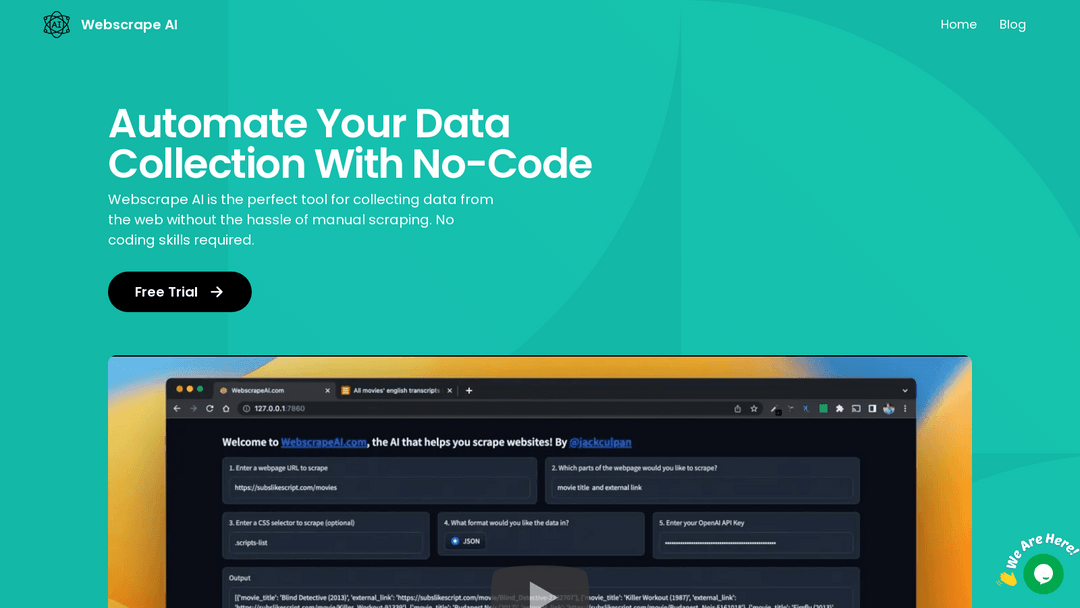This screenshot has height=608, width=1080.
Task: Open the Blog nav item
Action: 1012,25
